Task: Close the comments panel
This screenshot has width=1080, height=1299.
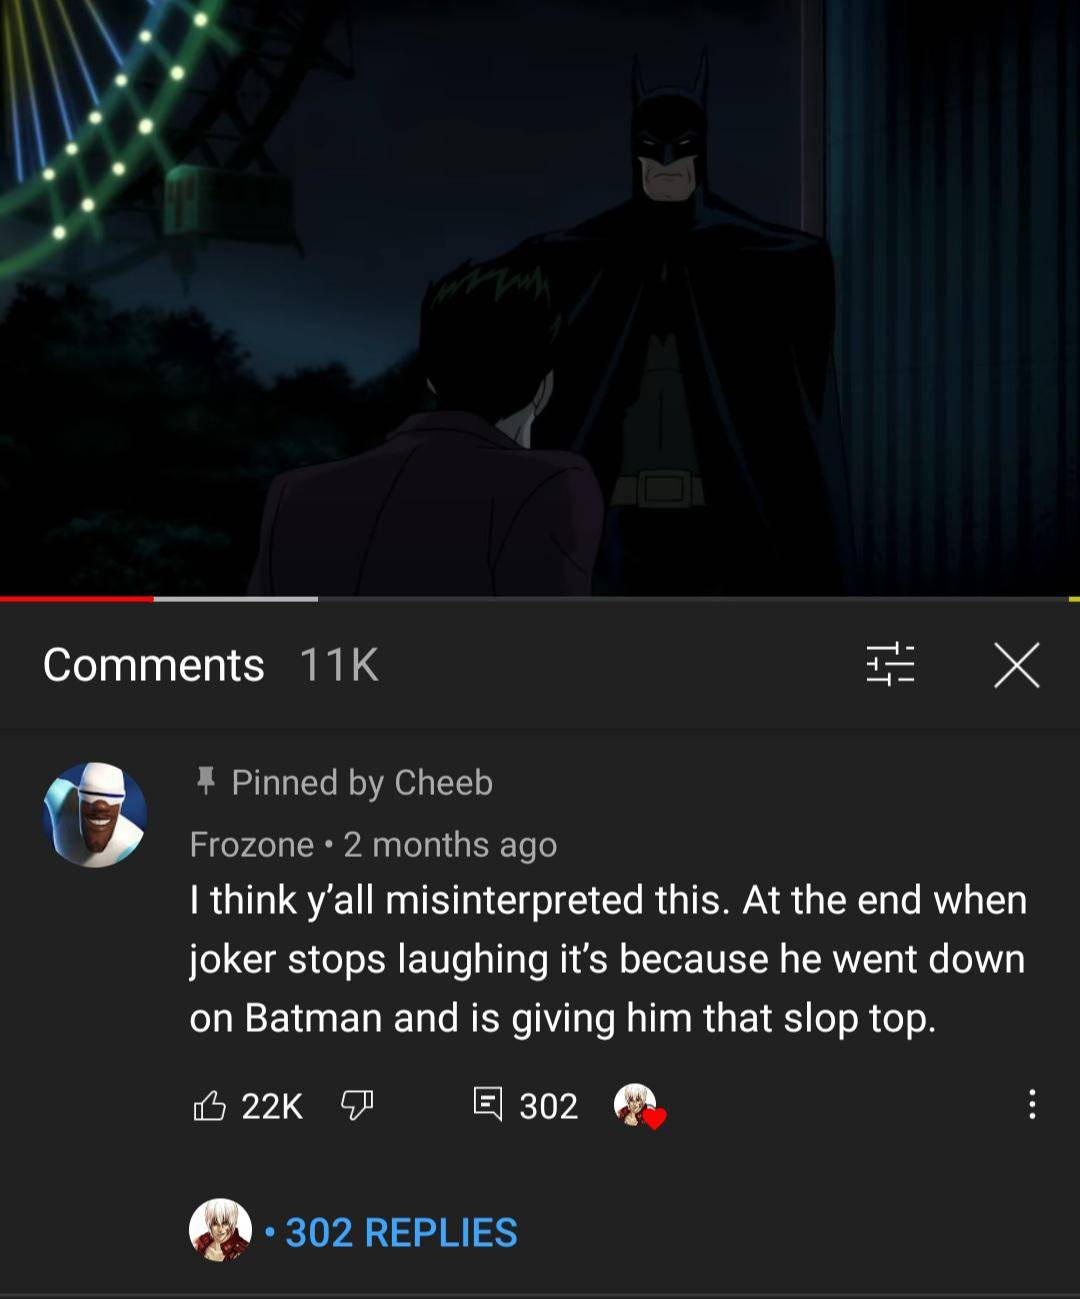Action: 1017,665
